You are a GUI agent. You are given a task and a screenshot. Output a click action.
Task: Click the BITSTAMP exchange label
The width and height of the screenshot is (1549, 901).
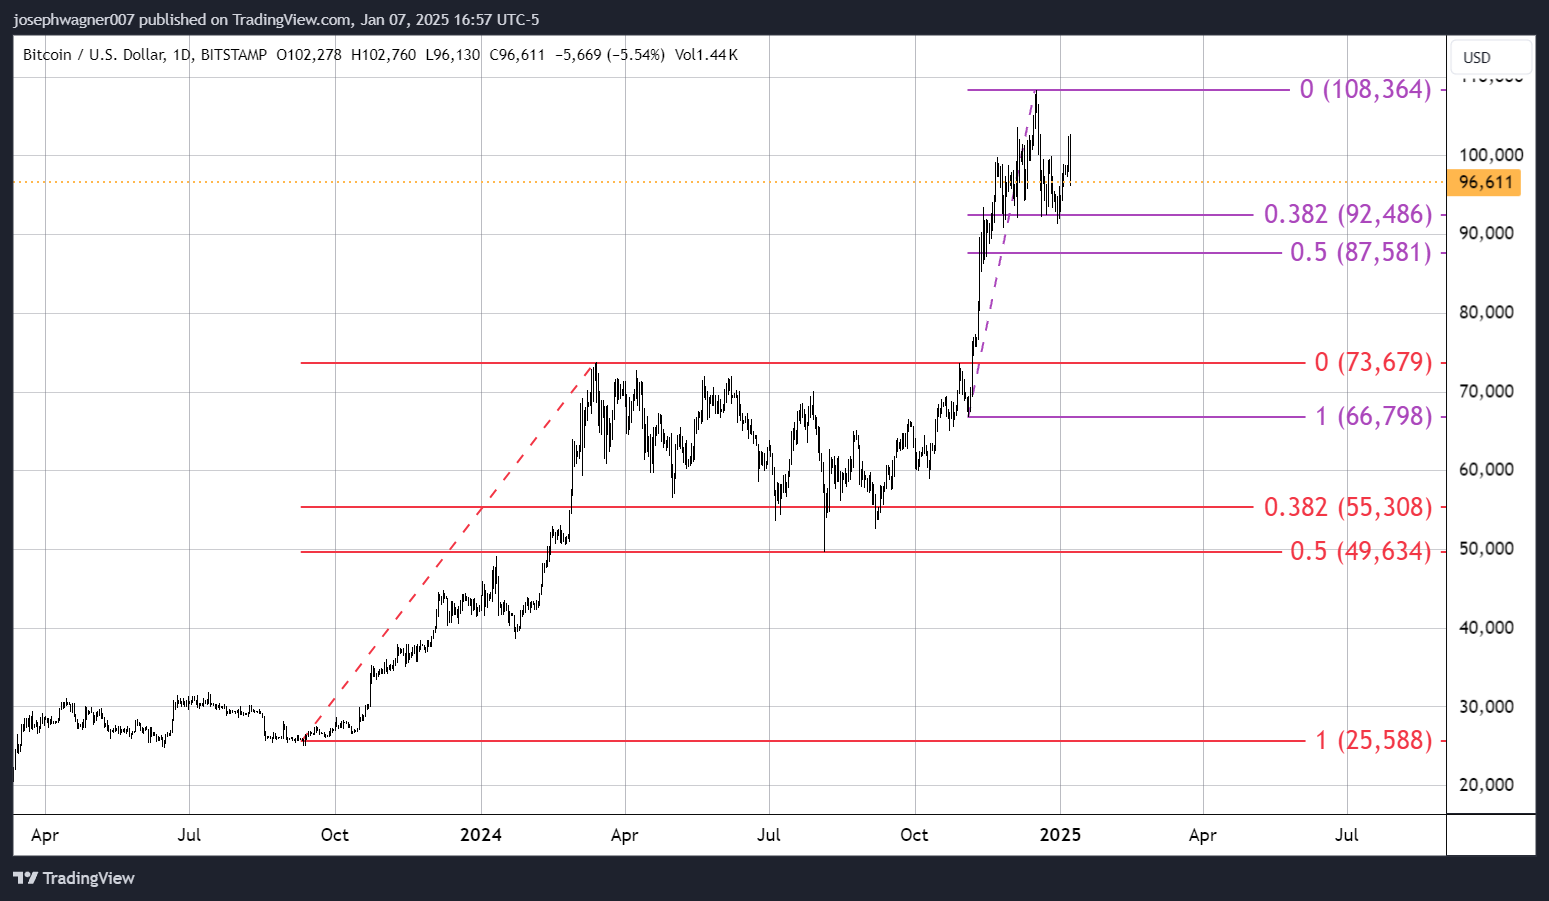233,55
